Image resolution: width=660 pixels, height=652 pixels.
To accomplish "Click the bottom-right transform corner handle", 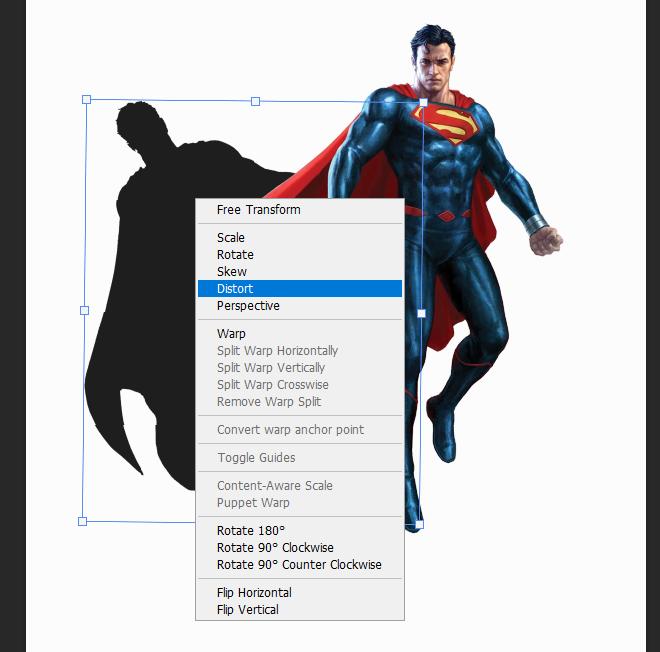I will (419, 524).
